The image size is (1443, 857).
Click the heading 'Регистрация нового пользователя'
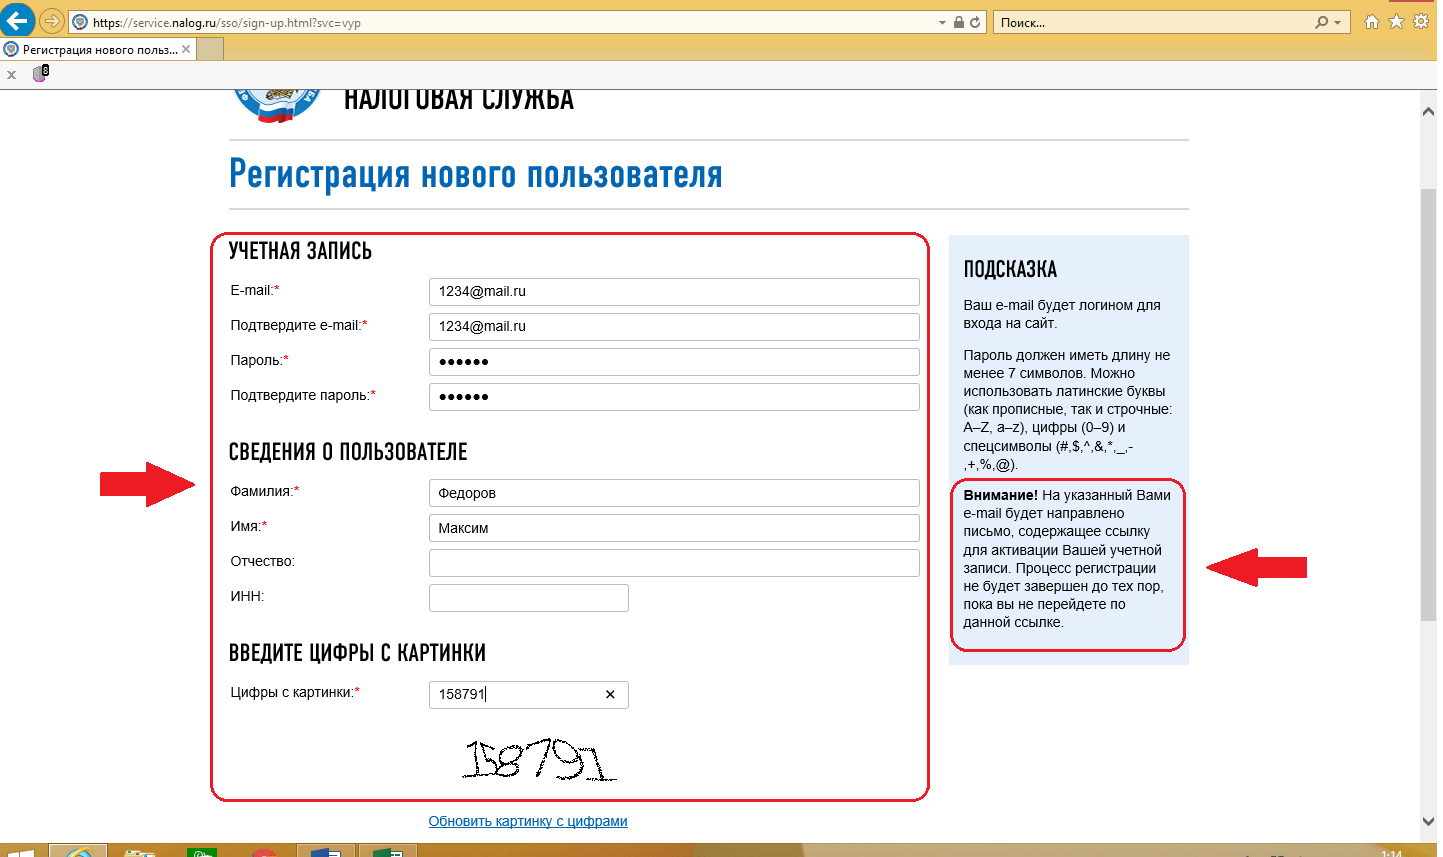[475, 174]
